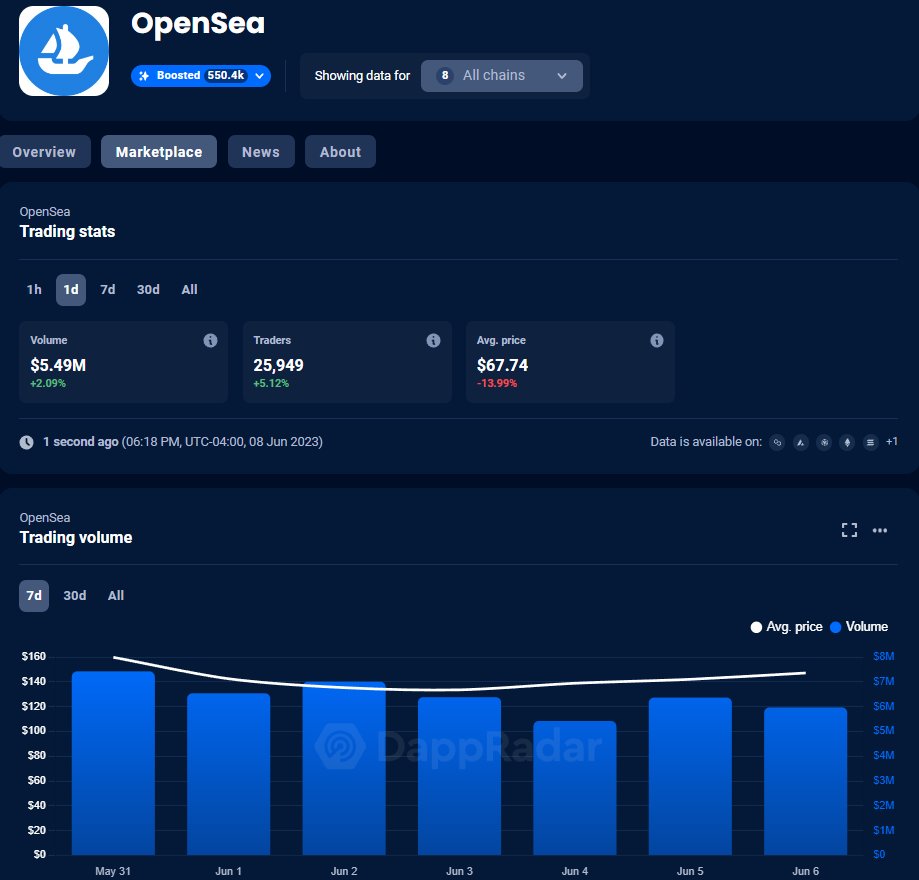Go to the About tab
This screenshot has height=880, width=919.
point(340,152)
